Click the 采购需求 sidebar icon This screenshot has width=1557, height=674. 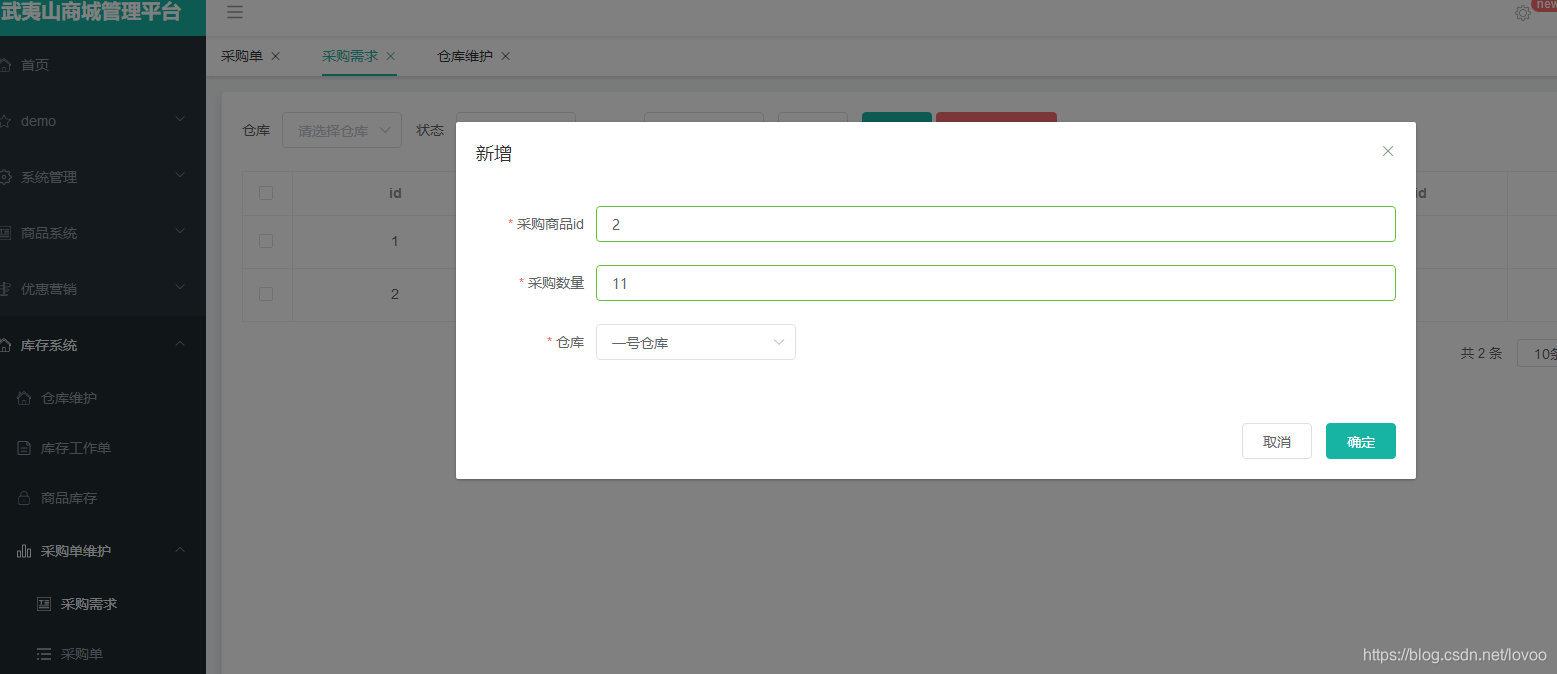click(44, 604)
